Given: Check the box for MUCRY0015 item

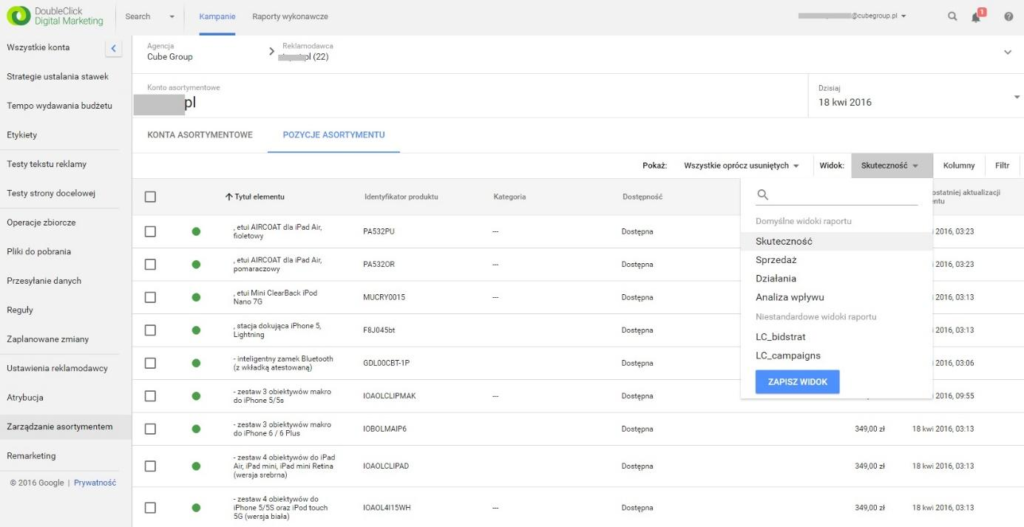Looking at the screenshot, I should tap(150, 297).
